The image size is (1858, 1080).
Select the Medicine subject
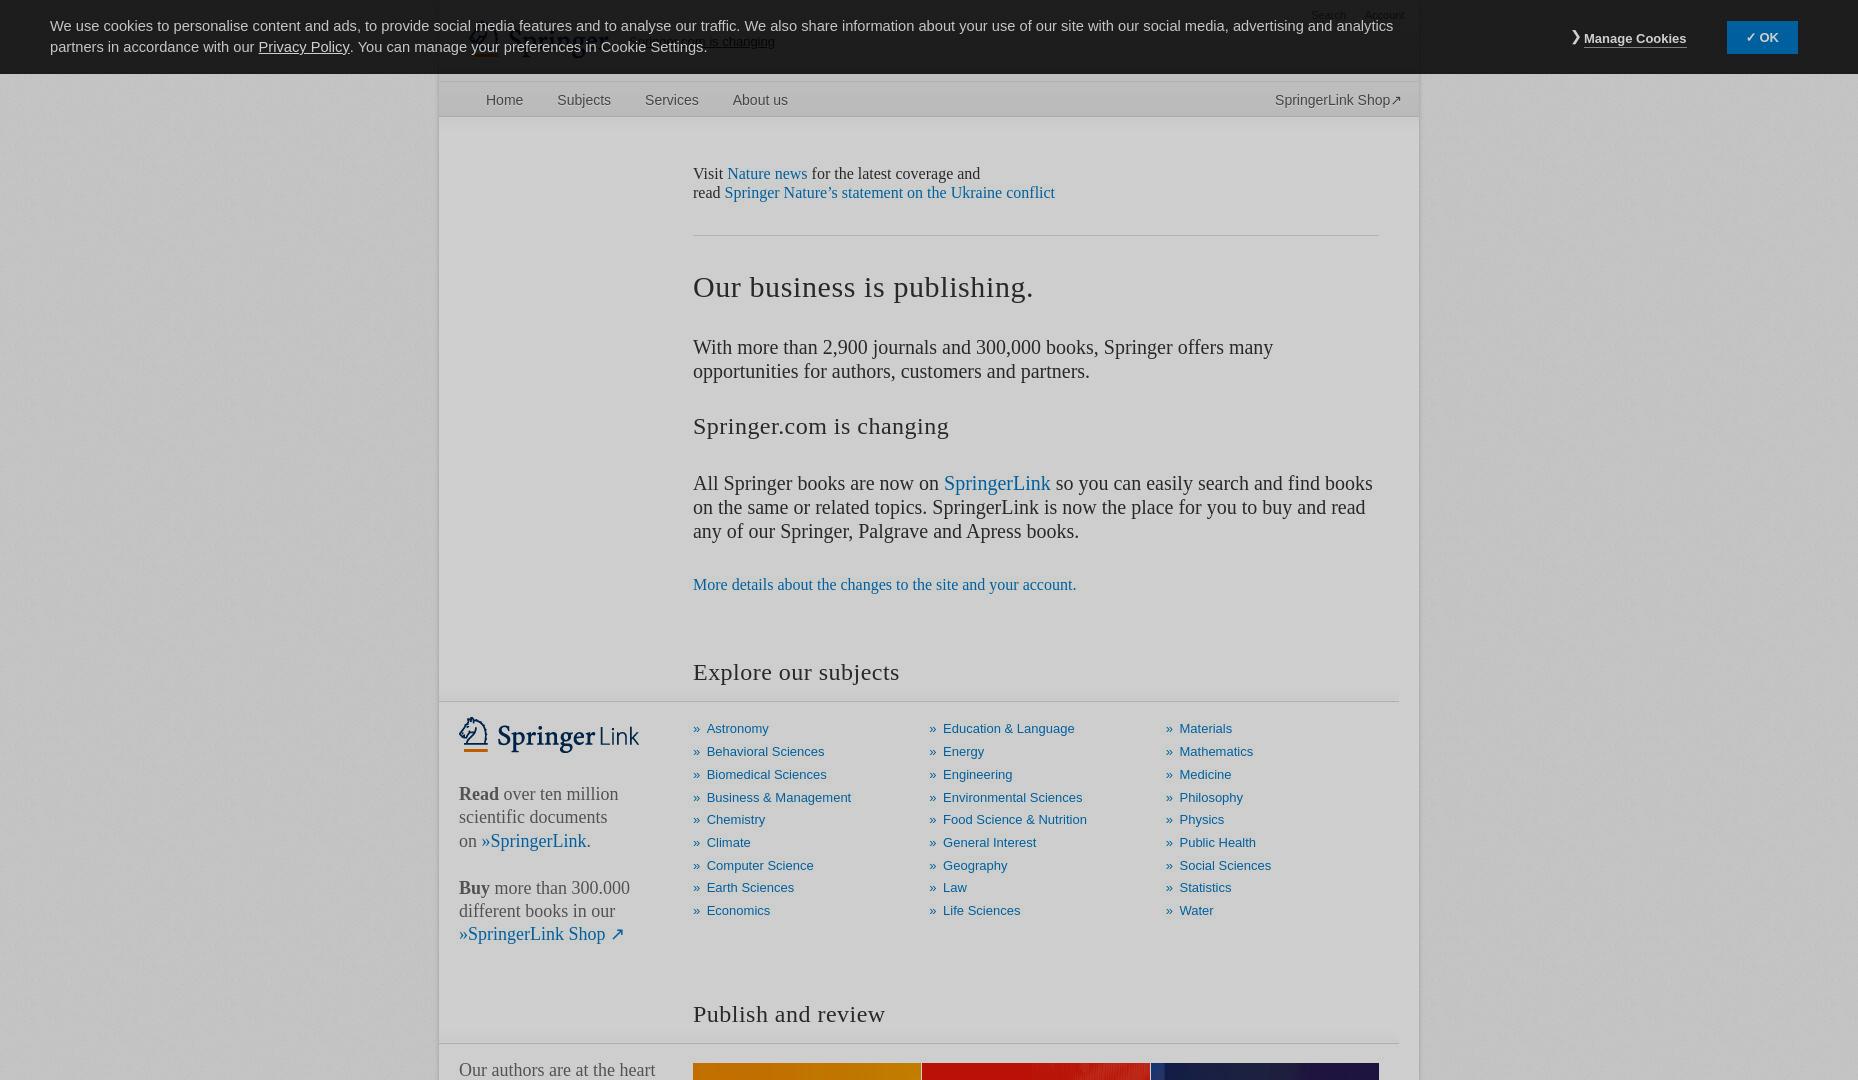(1204, 775)
